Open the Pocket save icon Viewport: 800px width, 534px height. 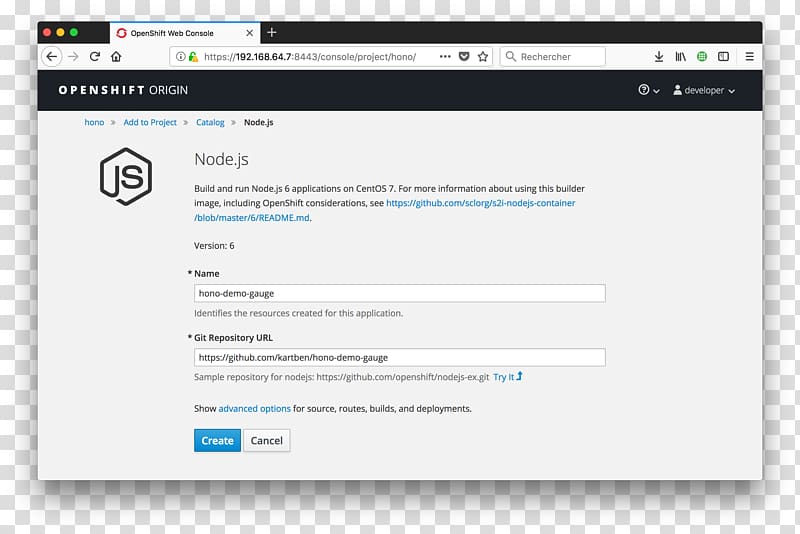pos(464,57)
